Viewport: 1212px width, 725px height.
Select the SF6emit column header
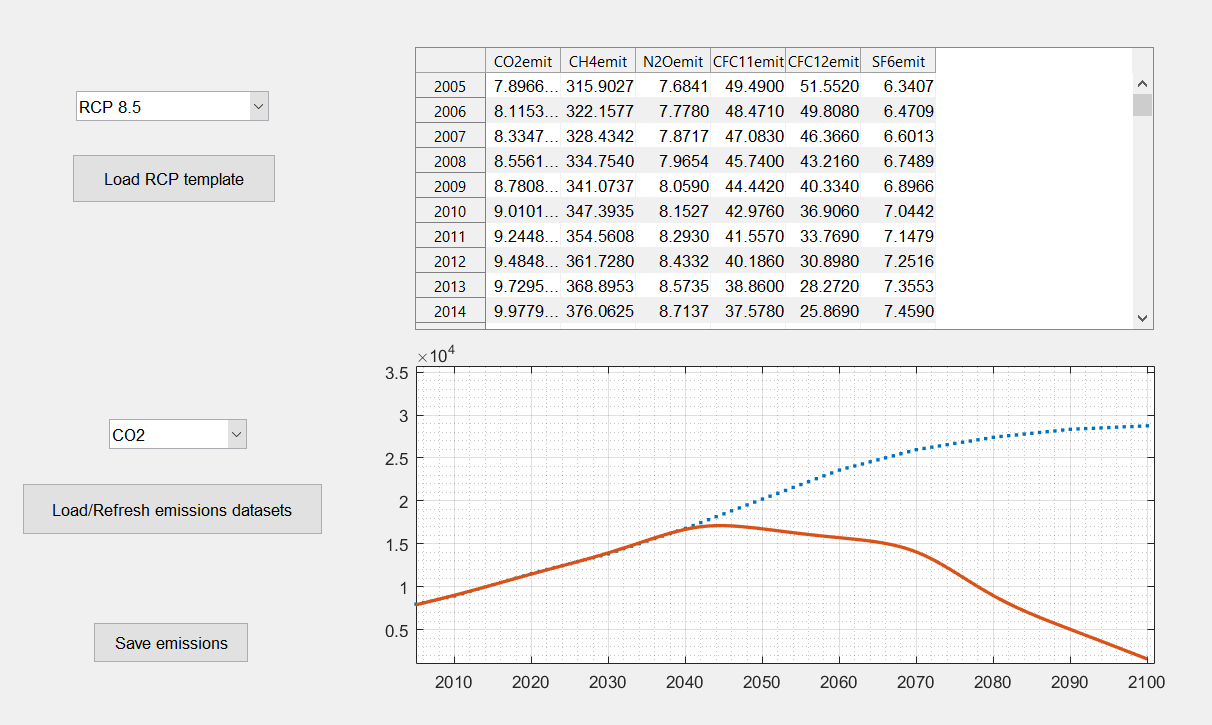coord(898,61)
